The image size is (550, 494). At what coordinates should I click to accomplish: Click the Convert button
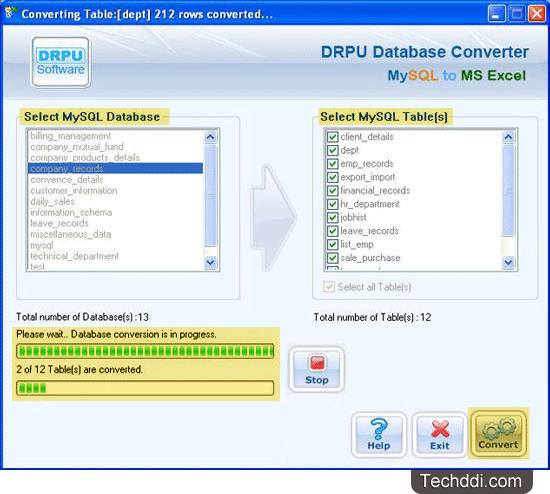tap(498, 434)
